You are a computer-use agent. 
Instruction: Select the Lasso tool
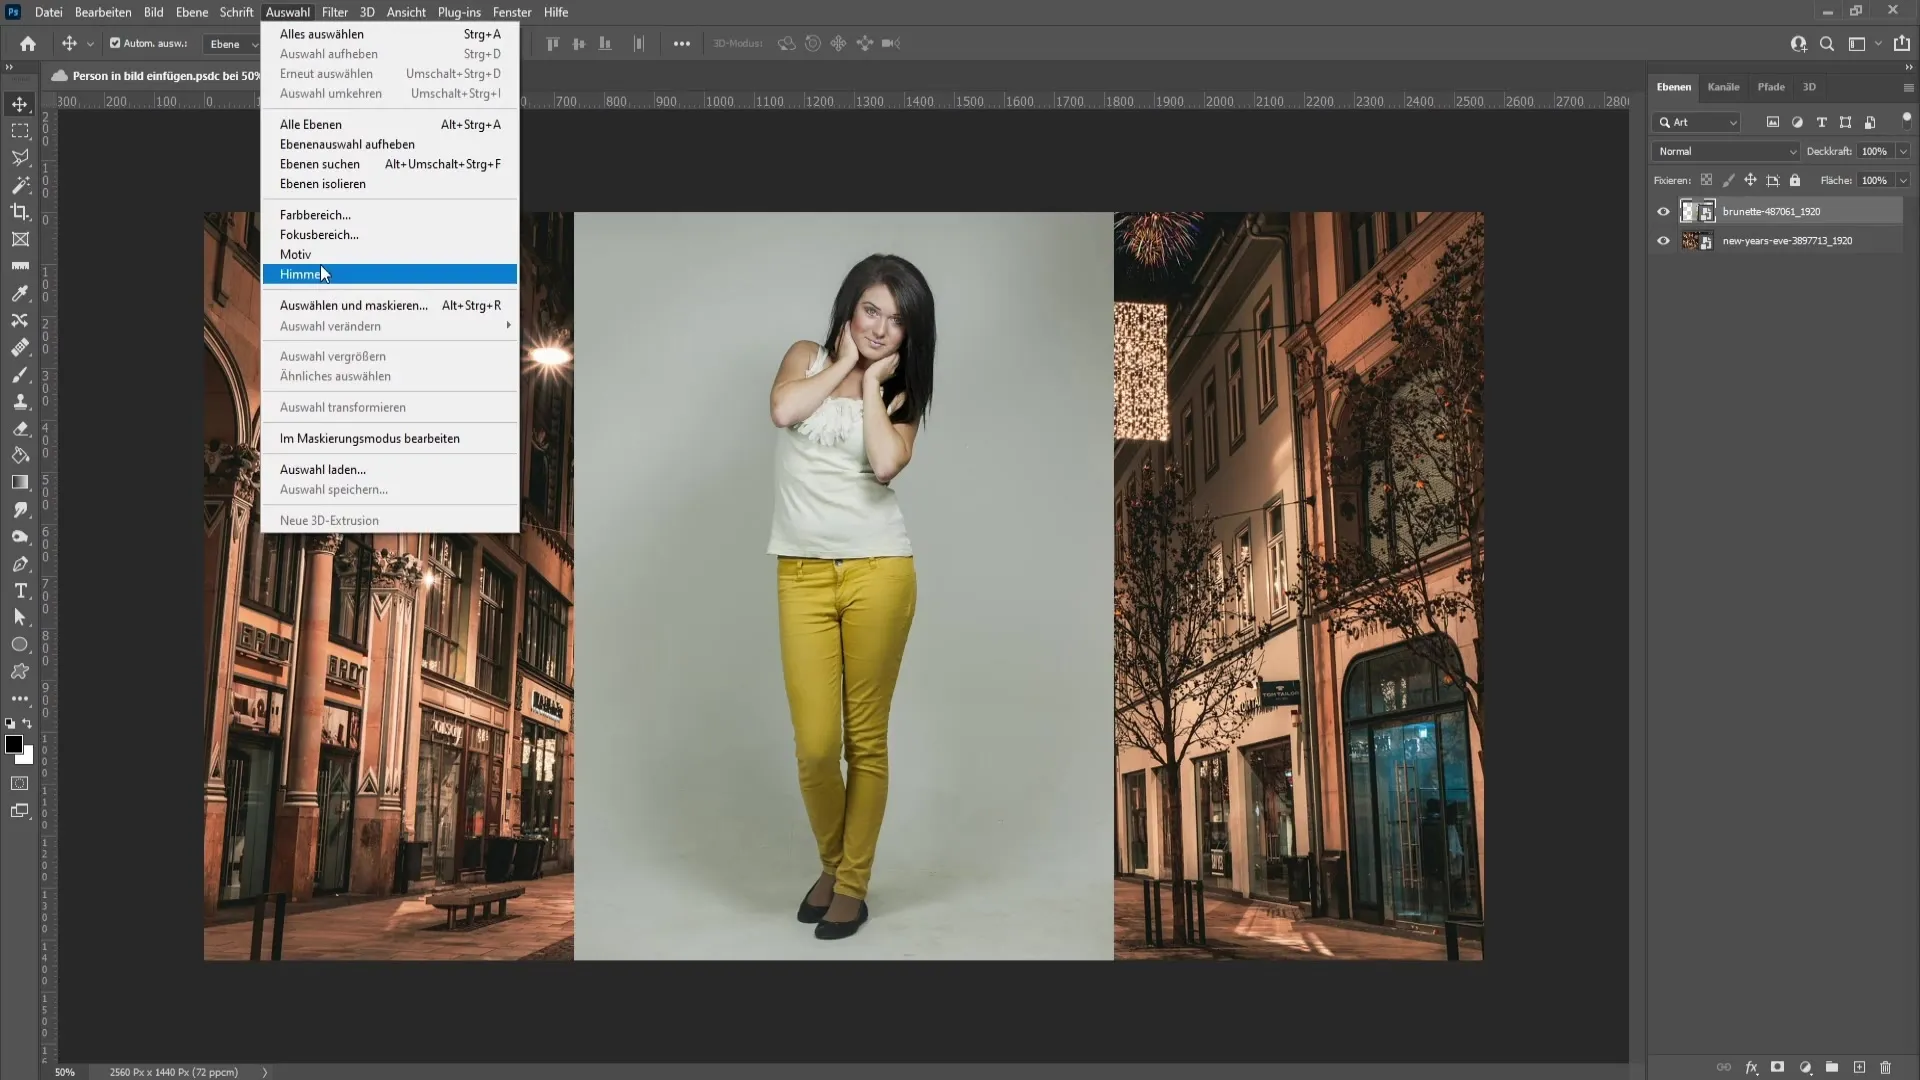coord(20,157)
